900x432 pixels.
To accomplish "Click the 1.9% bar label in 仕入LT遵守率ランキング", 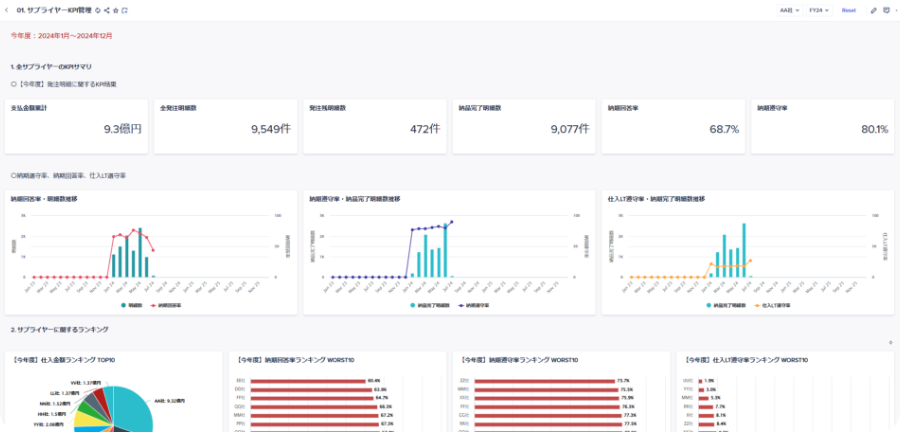I will [x=709, y=380].
